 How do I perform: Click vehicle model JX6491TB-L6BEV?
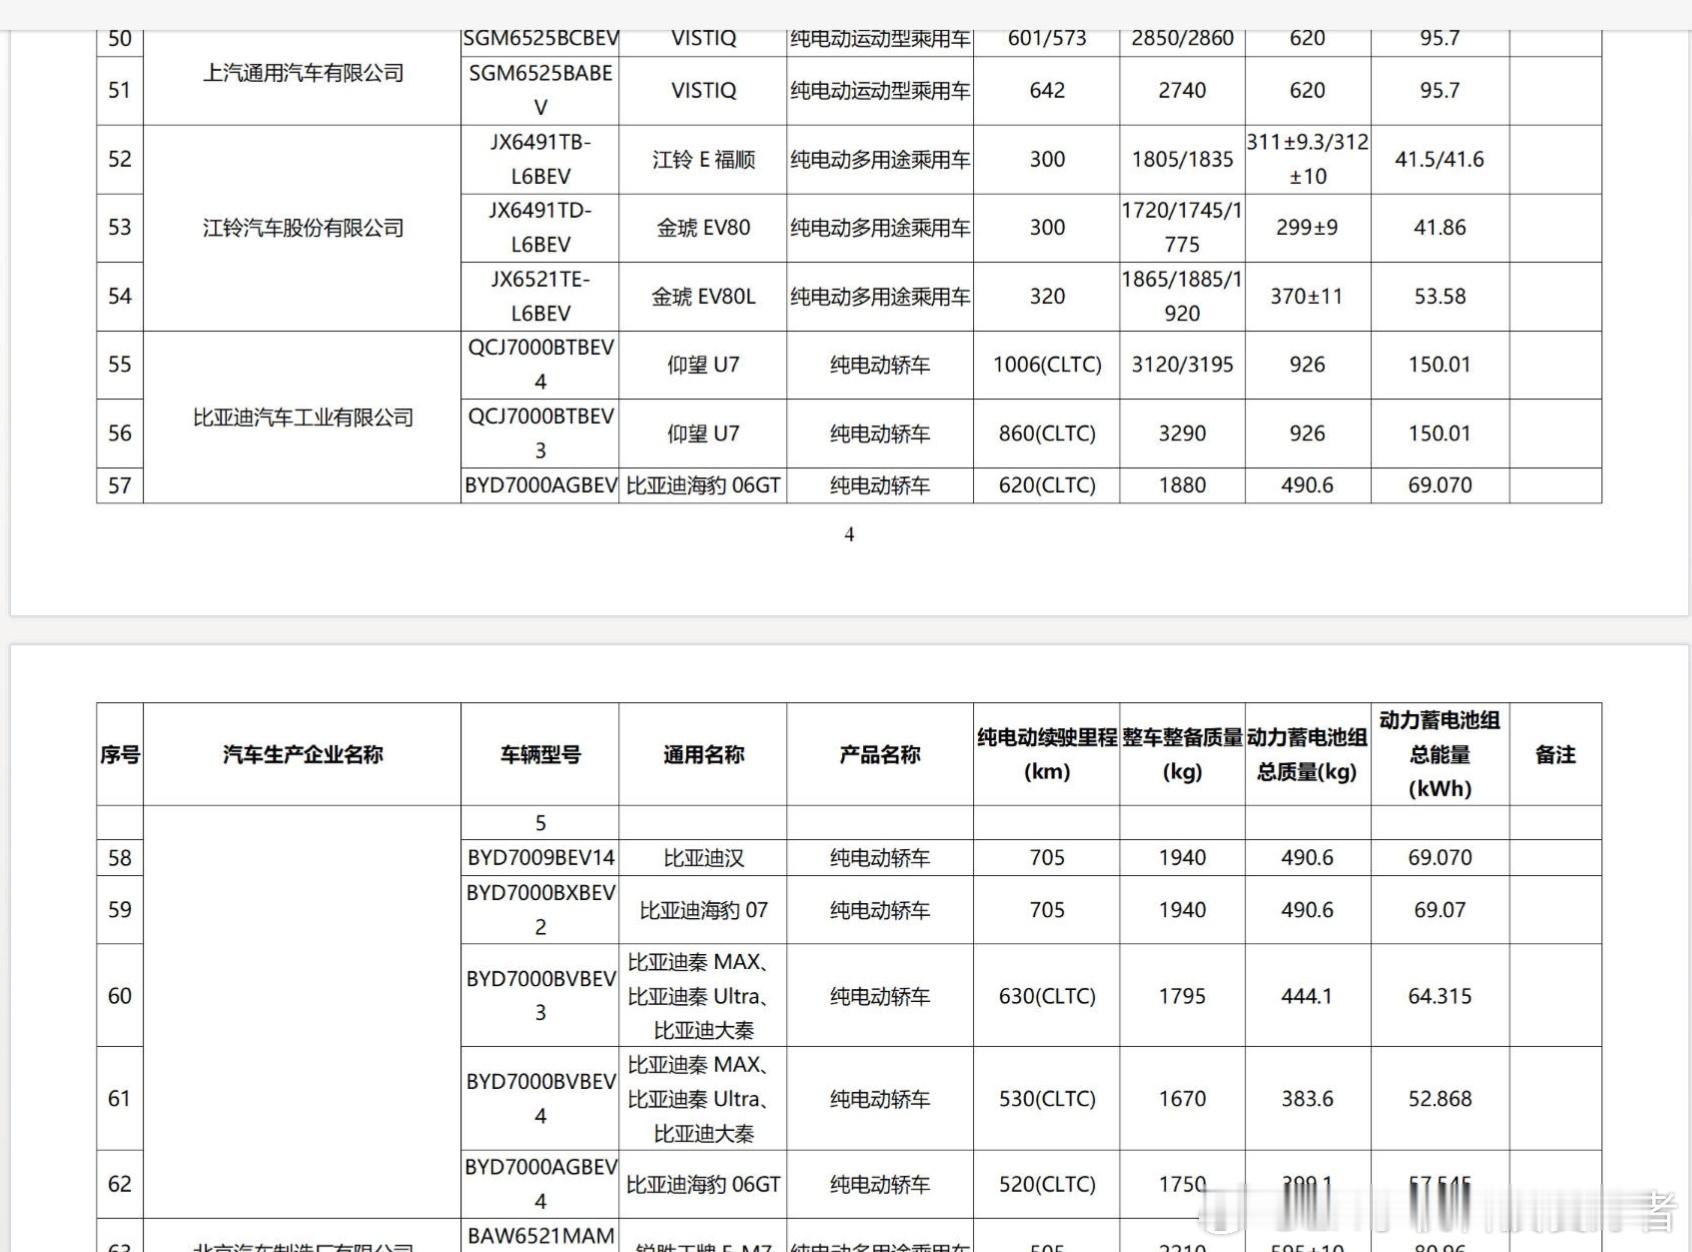(540, 159)
